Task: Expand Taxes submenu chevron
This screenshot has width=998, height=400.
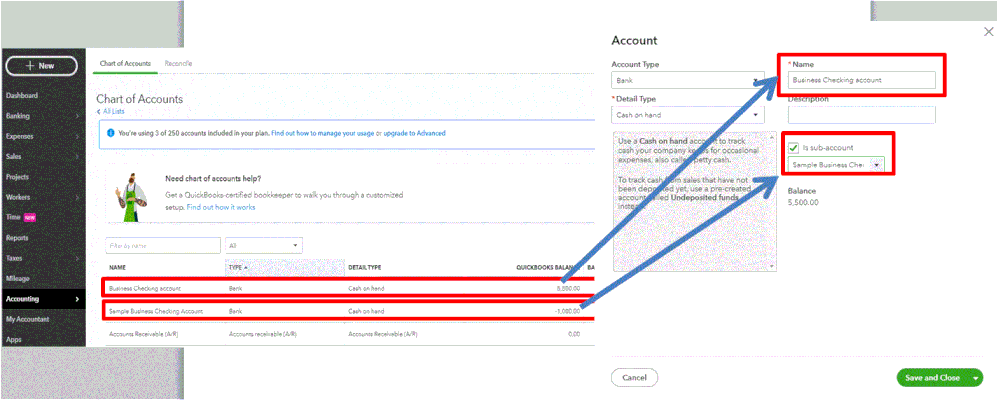Action: (77, 259)
